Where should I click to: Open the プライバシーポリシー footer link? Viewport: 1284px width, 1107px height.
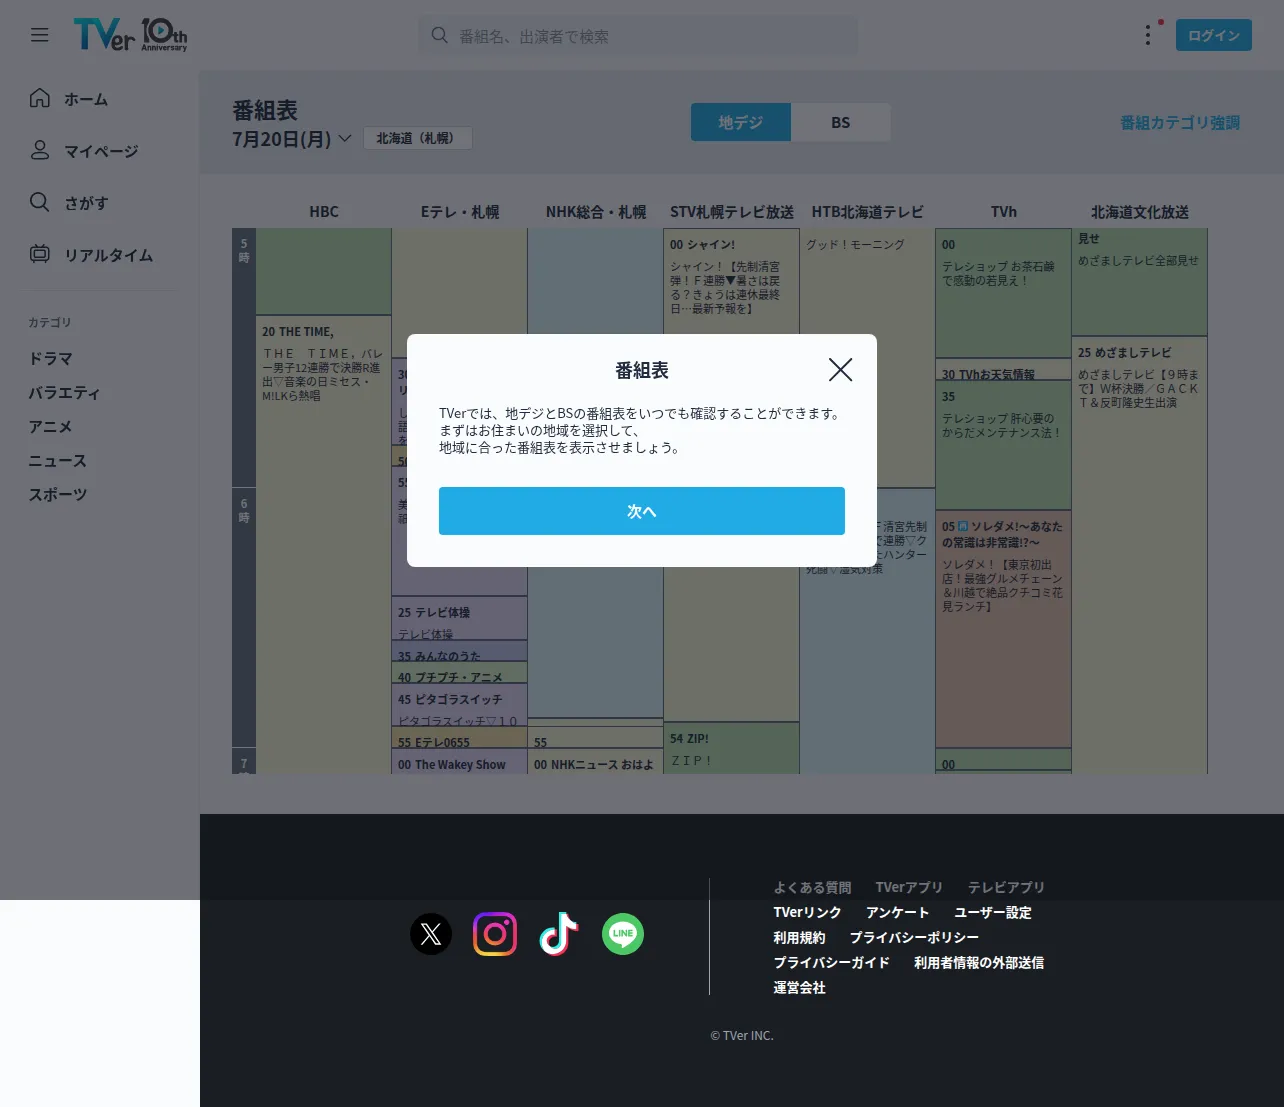coord(914,937)
